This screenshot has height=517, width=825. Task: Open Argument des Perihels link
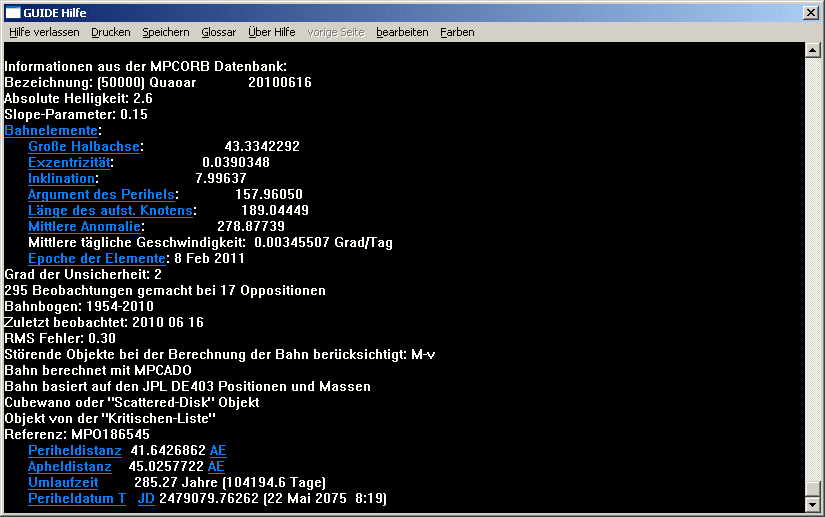(x=101, y=195)
